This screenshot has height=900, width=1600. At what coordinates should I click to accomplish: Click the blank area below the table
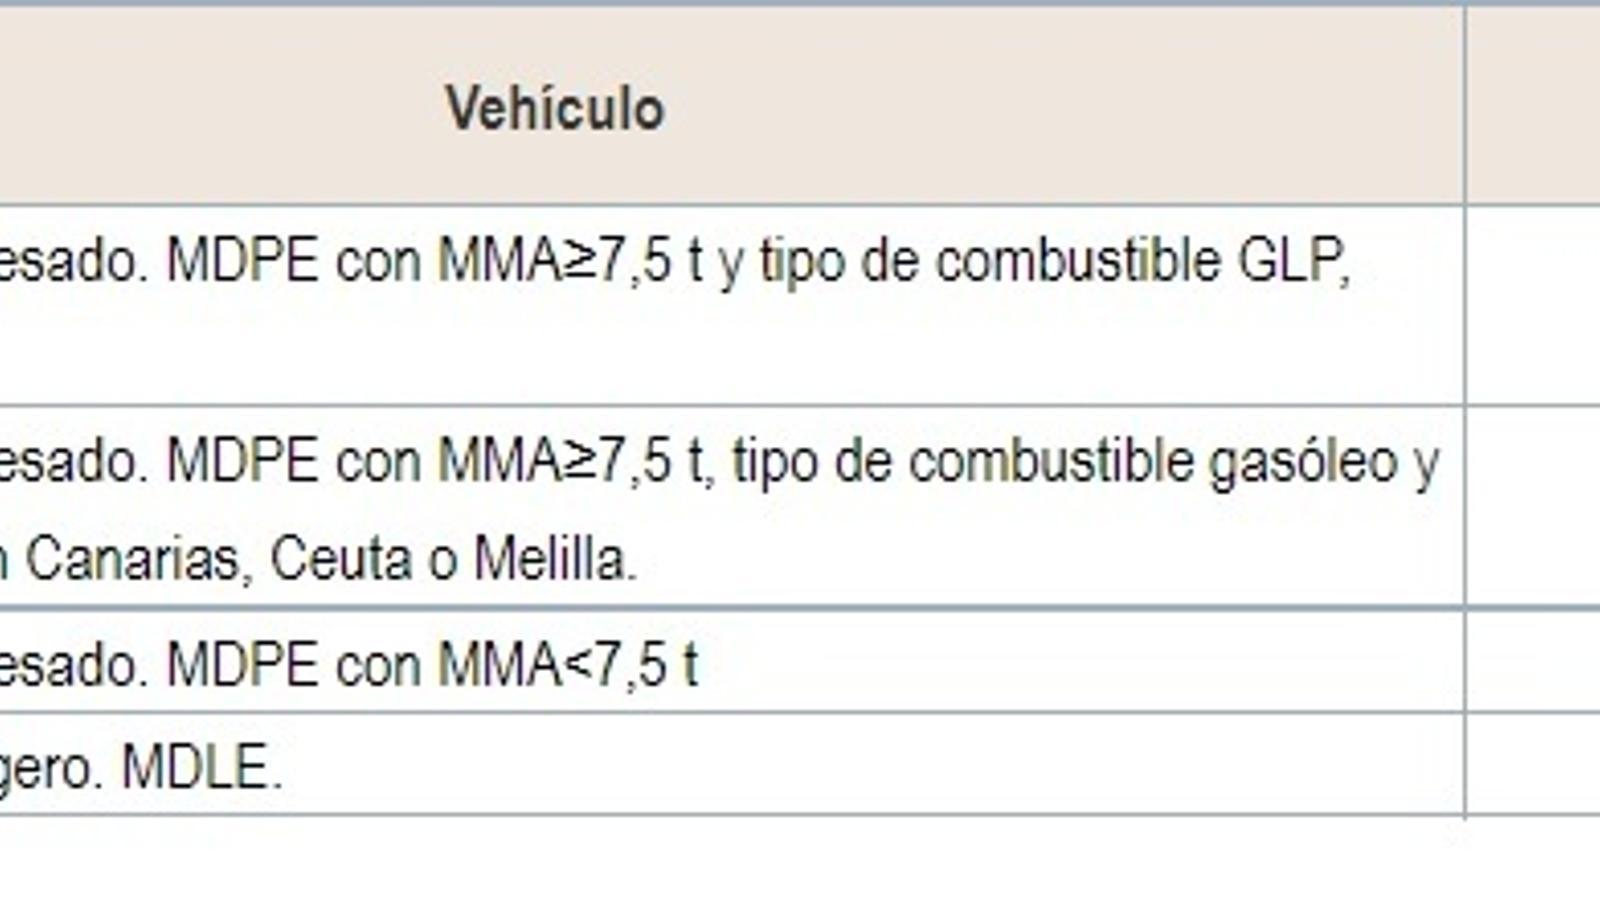tap(800, 860)
